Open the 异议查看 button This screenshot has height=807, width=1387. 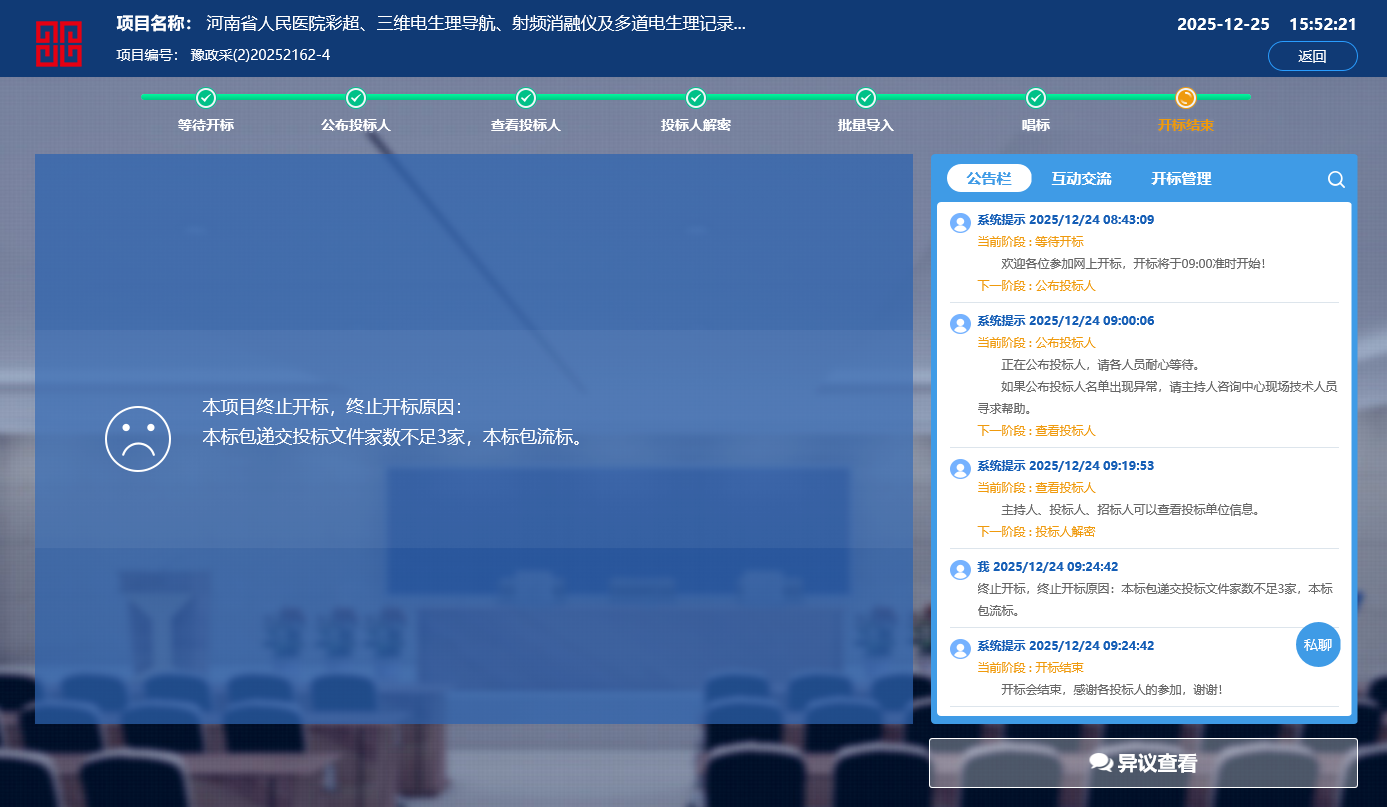(1143, 763)
